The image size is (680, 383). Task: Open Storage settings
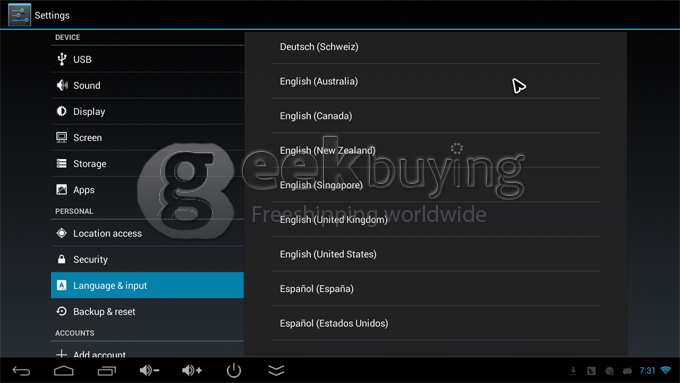click(147, 164)
